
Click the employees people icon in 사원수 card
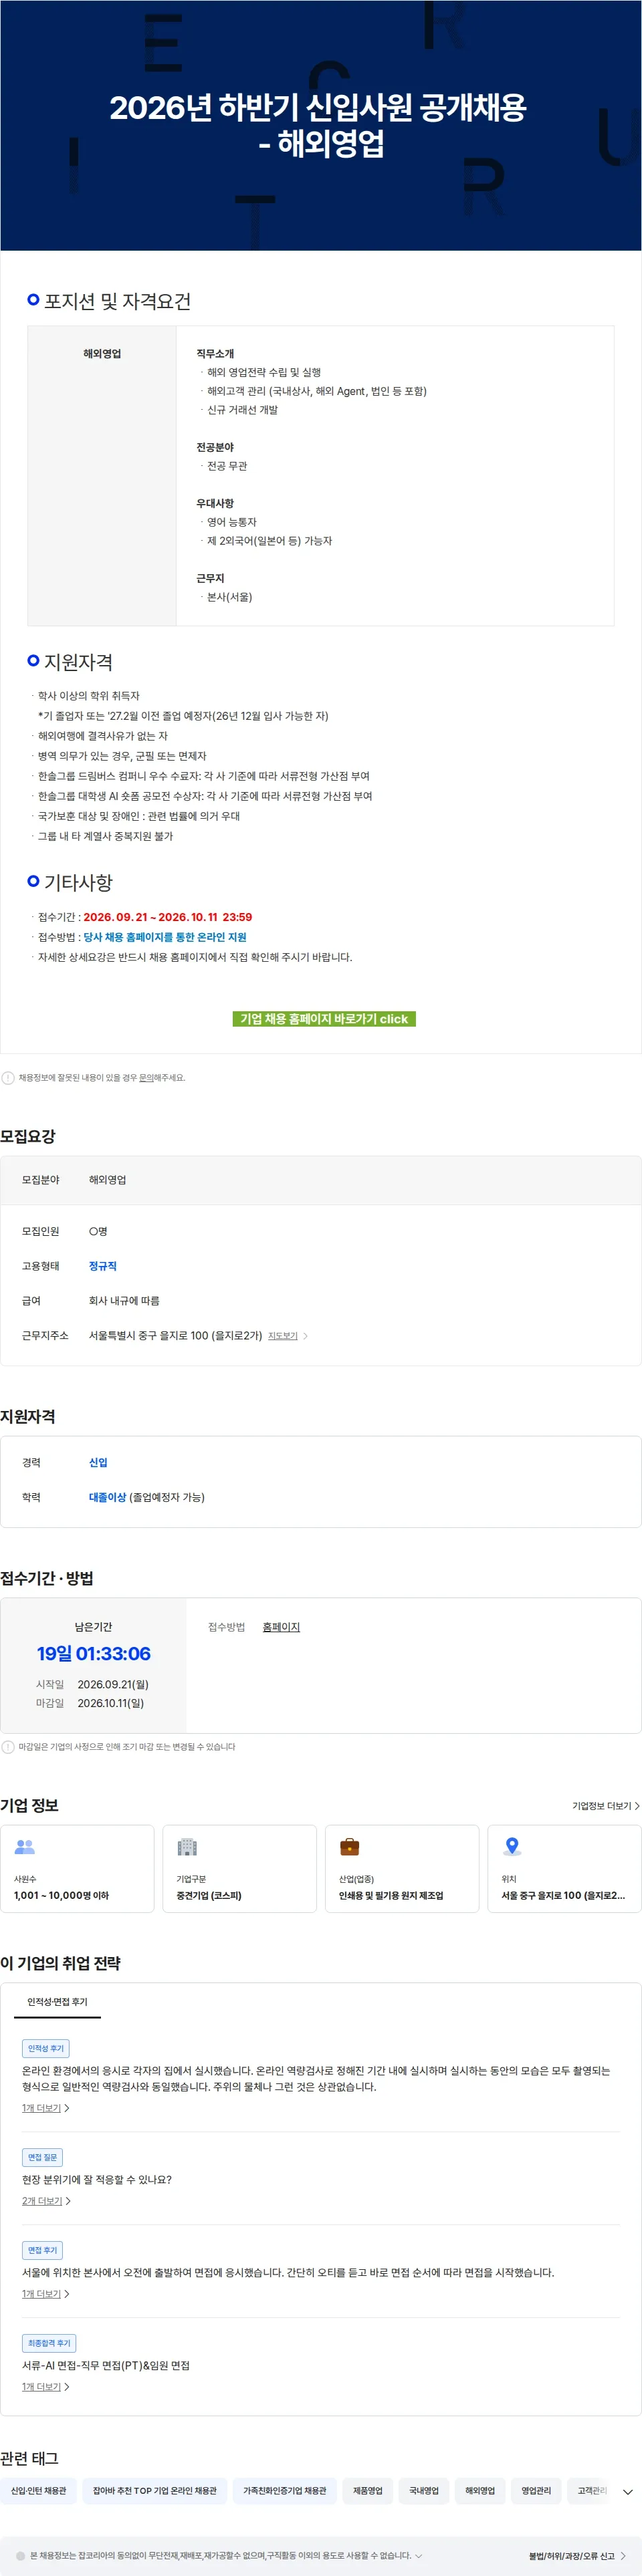[25, 1846]
